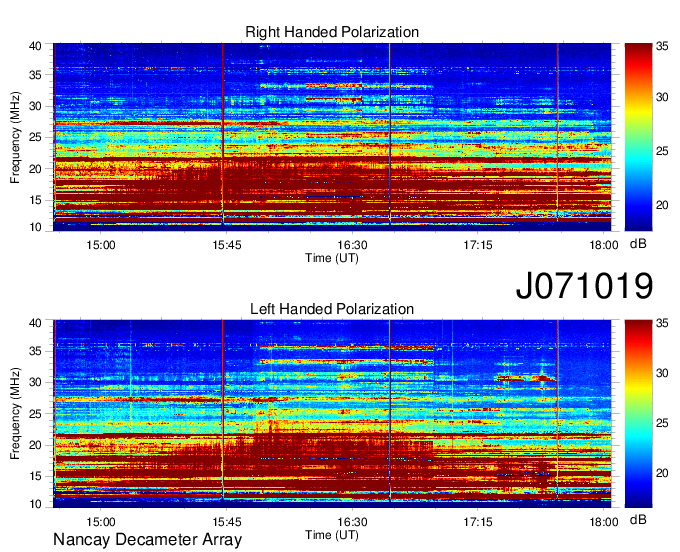680x552 pixels.
Task: Click the 40 MHz tick on lower plot
Action: [x=36, y=323]
